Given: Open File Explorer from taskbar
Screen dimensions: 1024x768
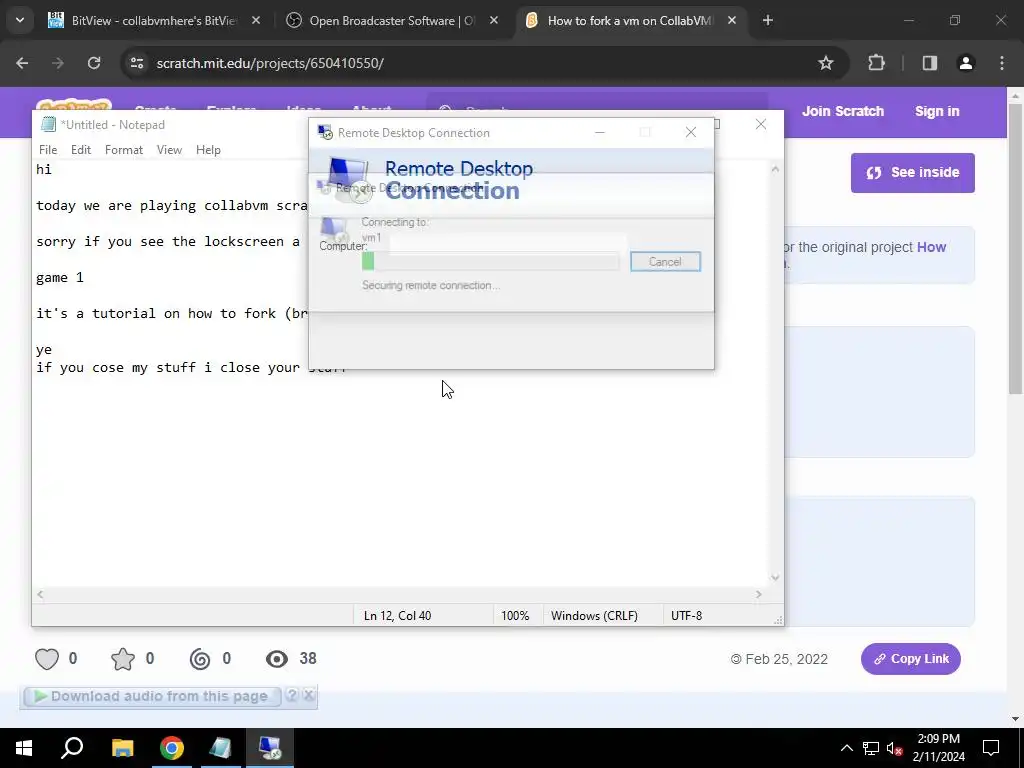Looking at the screenshot, I should coord(122,748).
